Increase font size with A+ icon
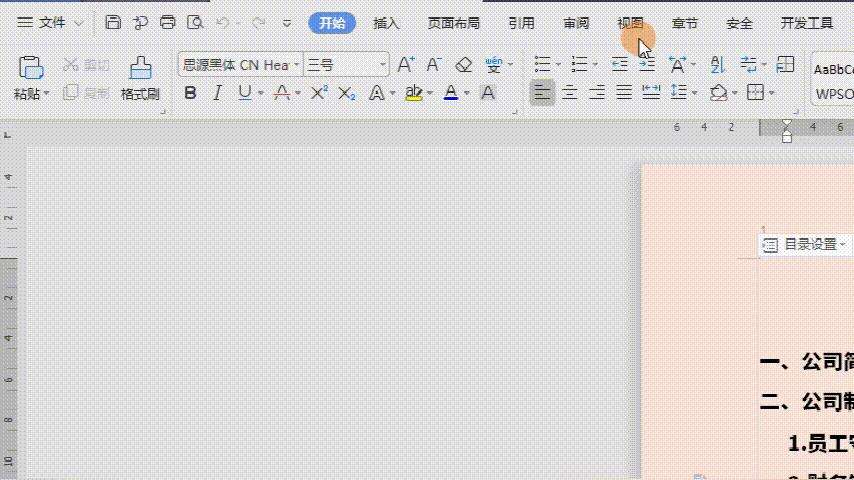854x480 pixels. click(406, 65)
